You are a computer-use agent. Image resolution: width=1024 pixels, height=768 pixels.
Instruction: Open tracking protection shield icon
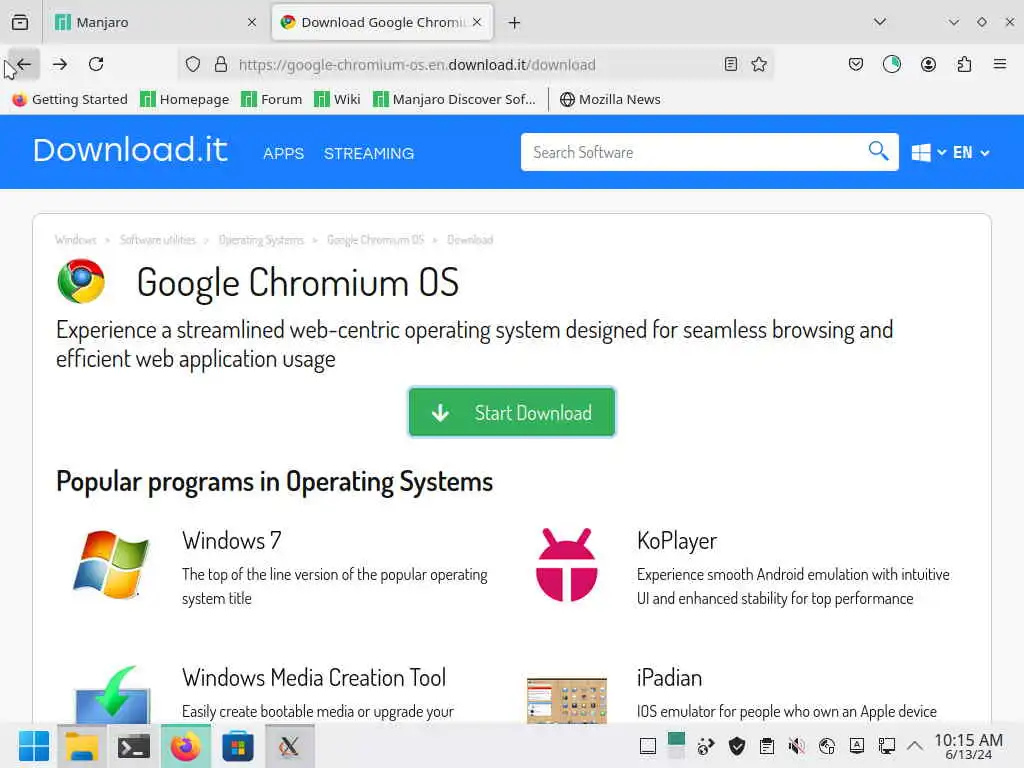pyautogui.click(x=193, y=64)
